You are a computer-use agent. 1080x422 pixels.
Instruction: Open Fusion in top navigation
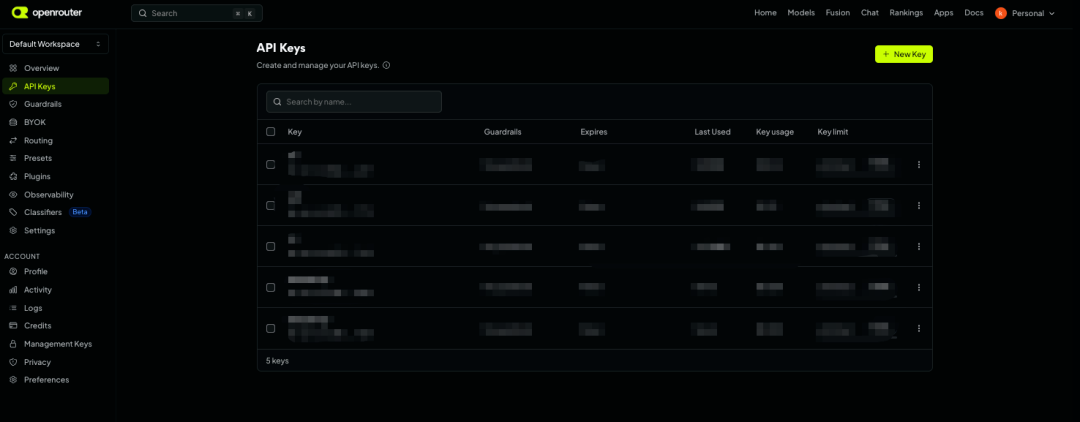click(x=838, y=13)
